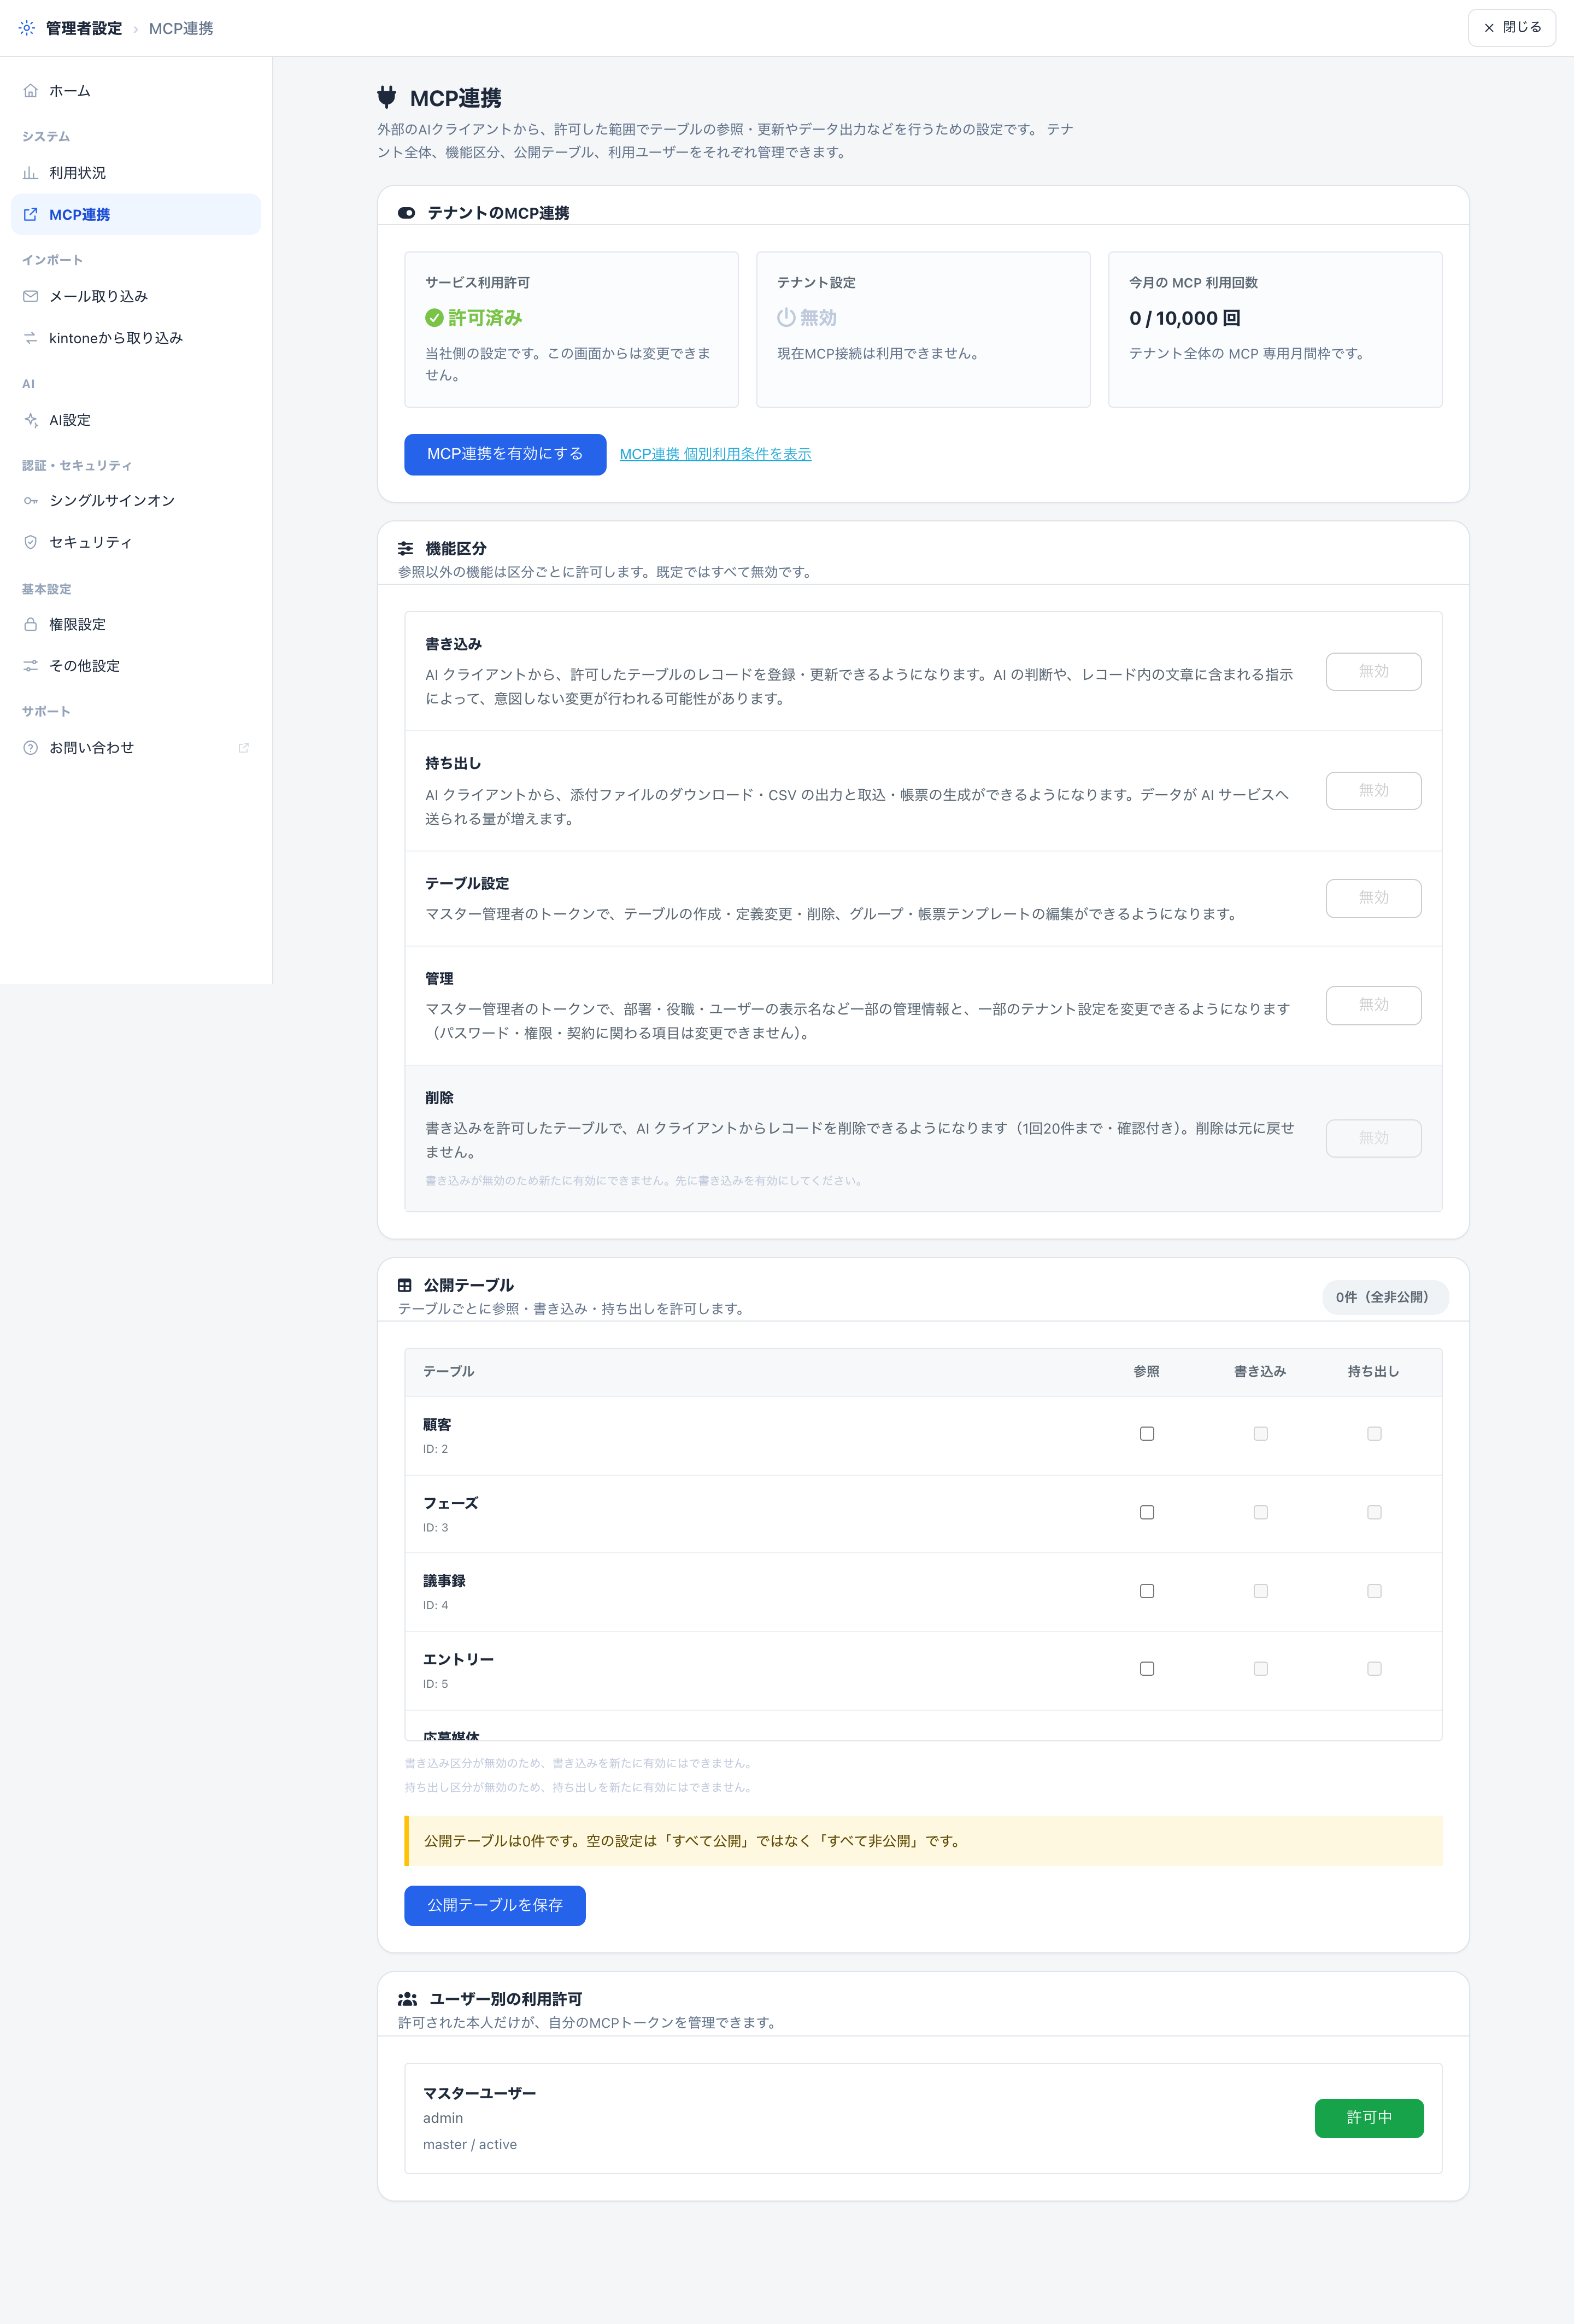Click the external link icon beside MCP連携
This screenshot has width=1574, height=2324.
coord(31,214)
